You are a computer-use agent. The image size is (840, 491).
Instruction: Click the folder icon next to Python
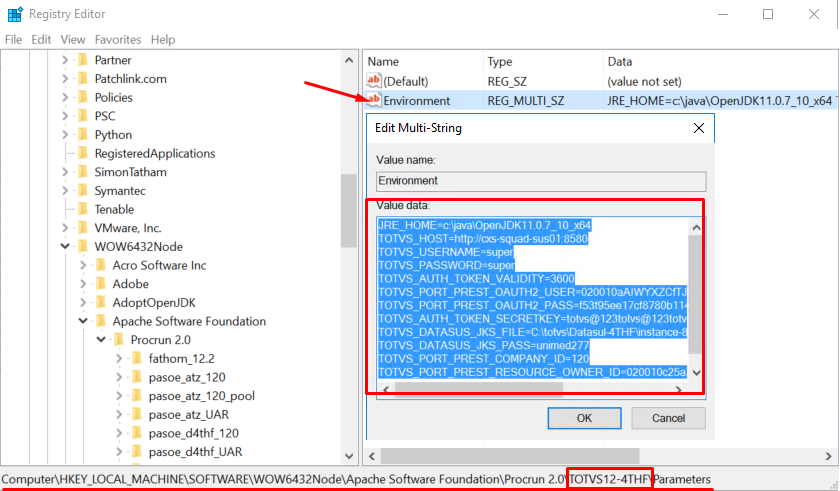82,134
